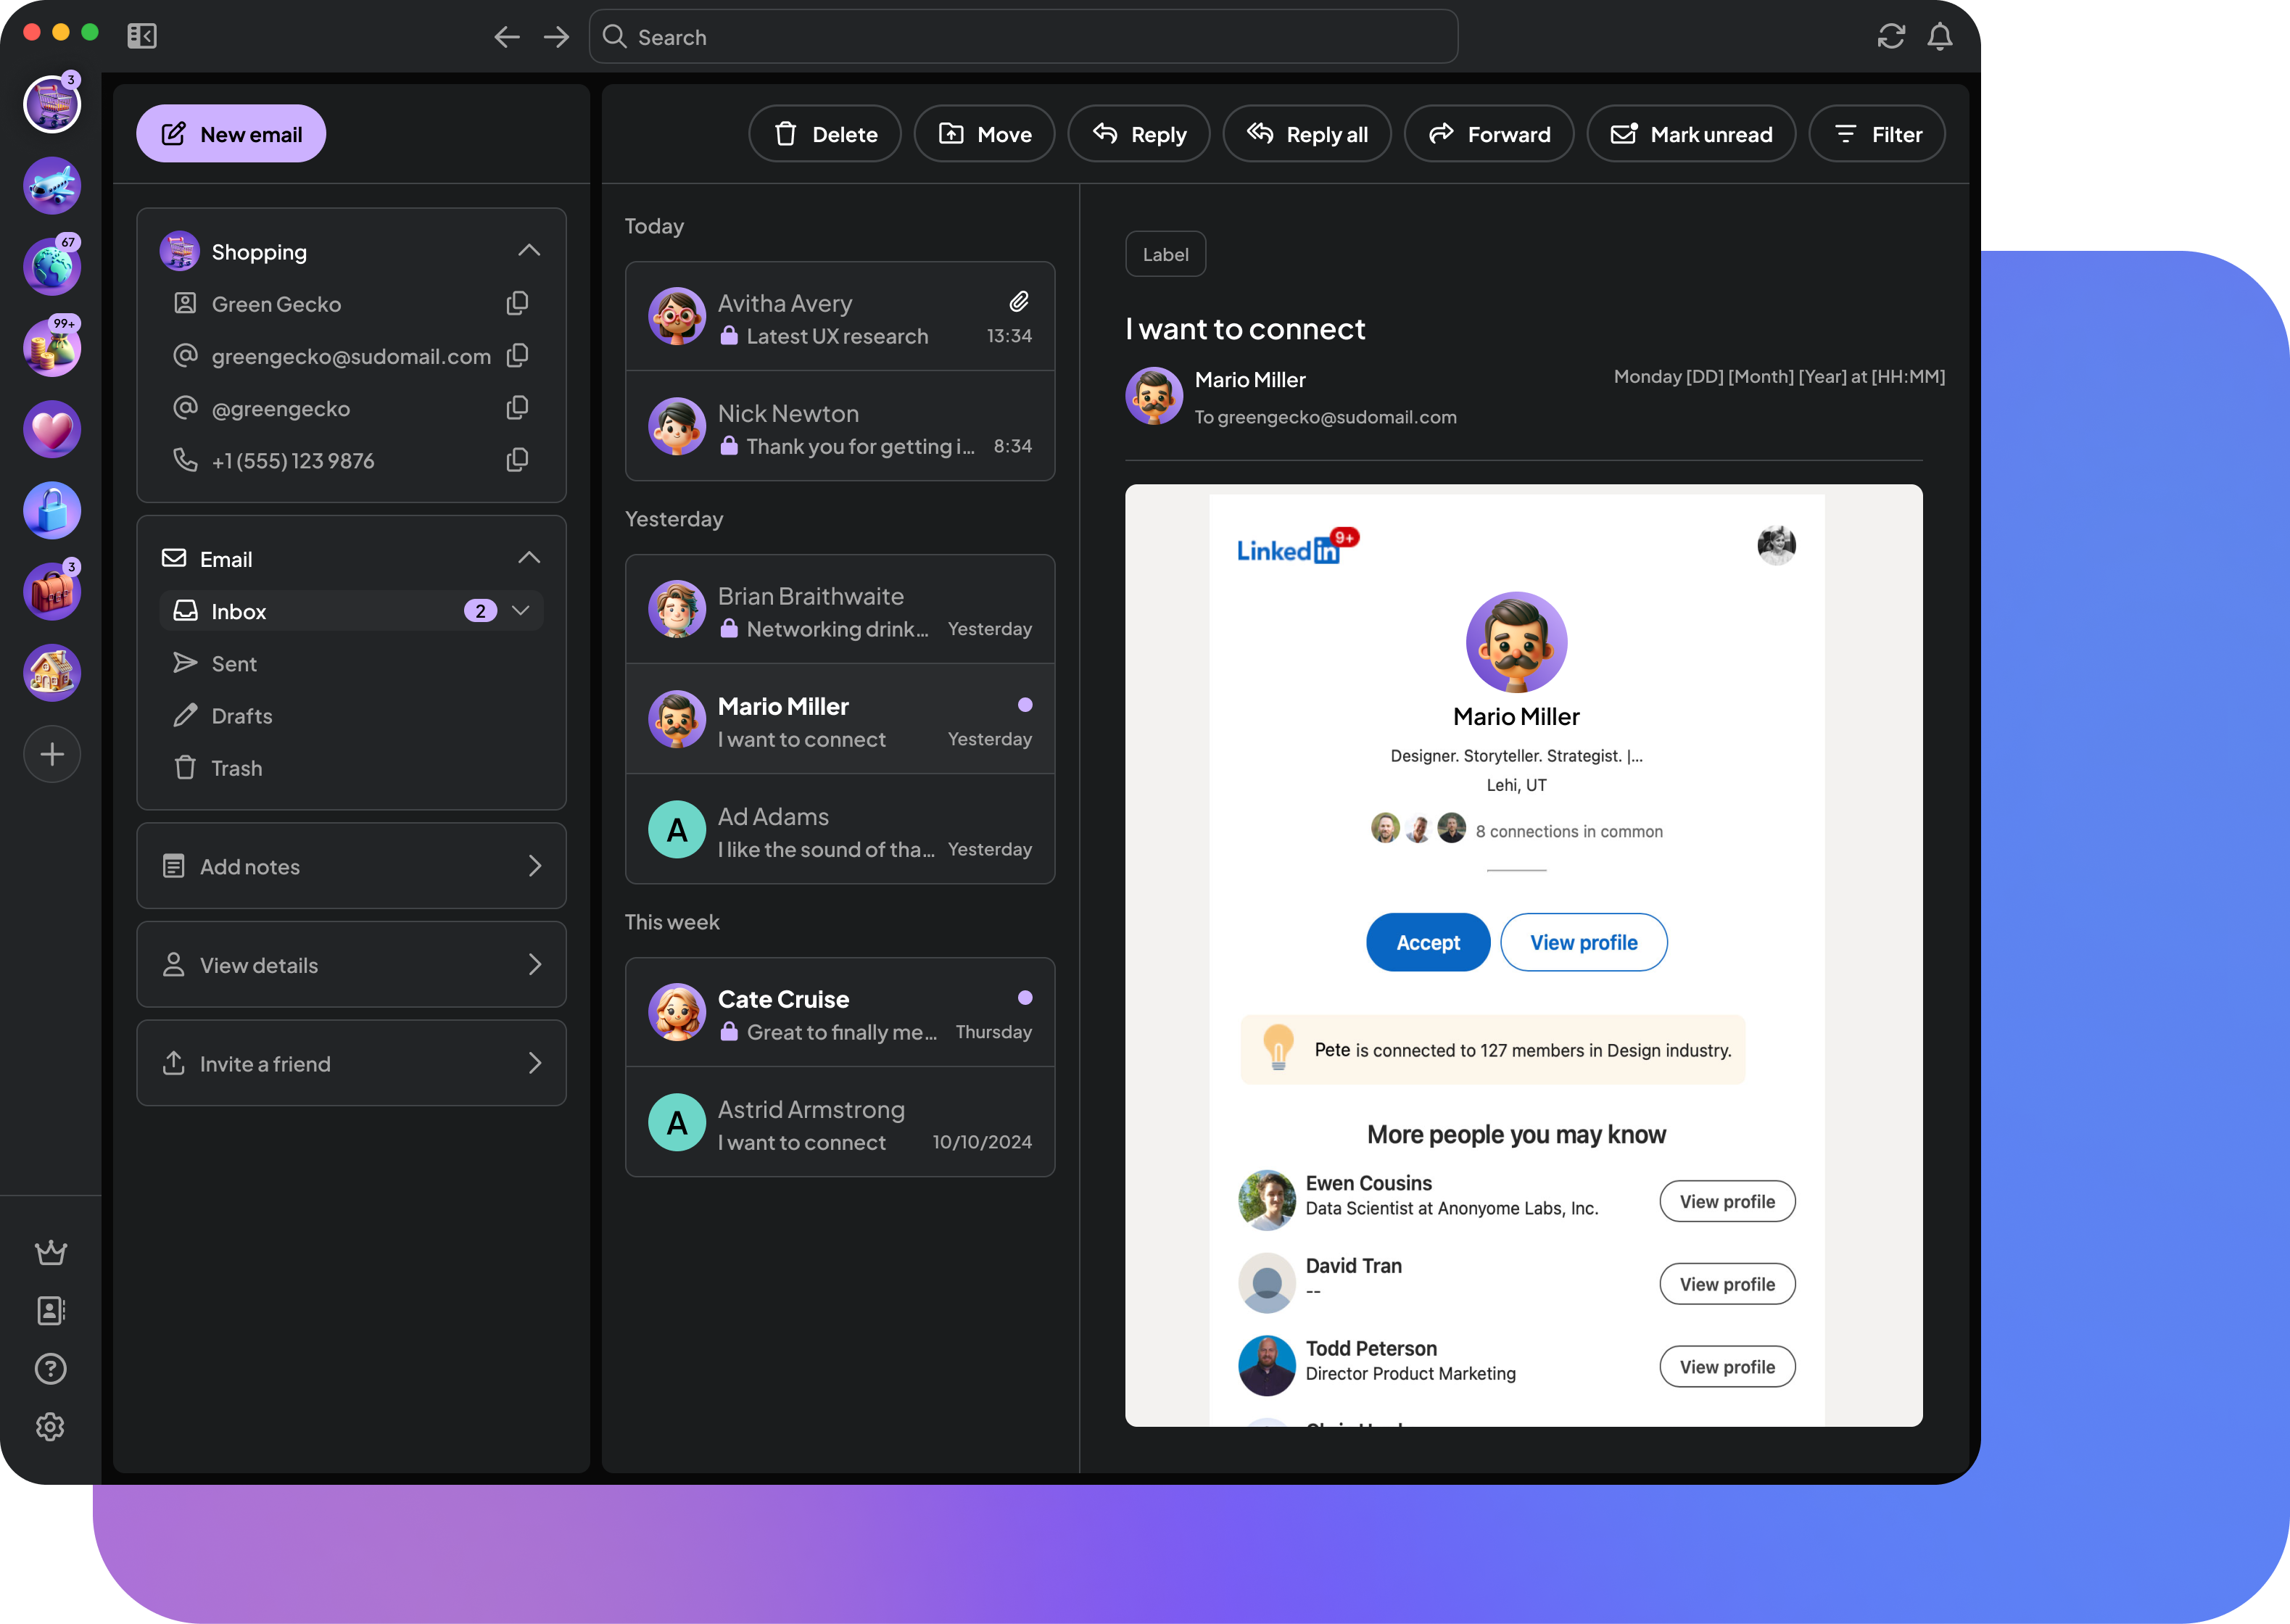The height and width of the screenshot is (1624, 2290).
Task: Open the settings gear in sidebar
Action: pyautogui.click(x=50, y=1426)
